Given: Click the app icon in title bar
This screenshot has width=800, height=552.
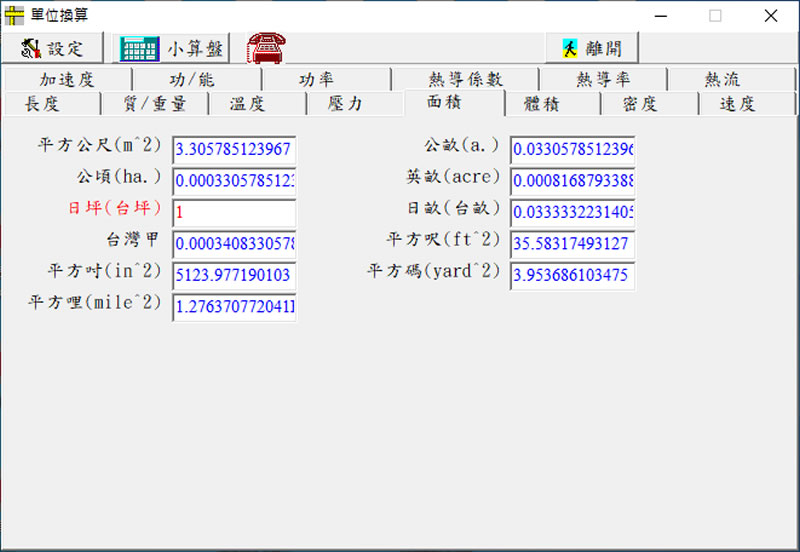Looking at the screenshot, I should click(15, 15).
